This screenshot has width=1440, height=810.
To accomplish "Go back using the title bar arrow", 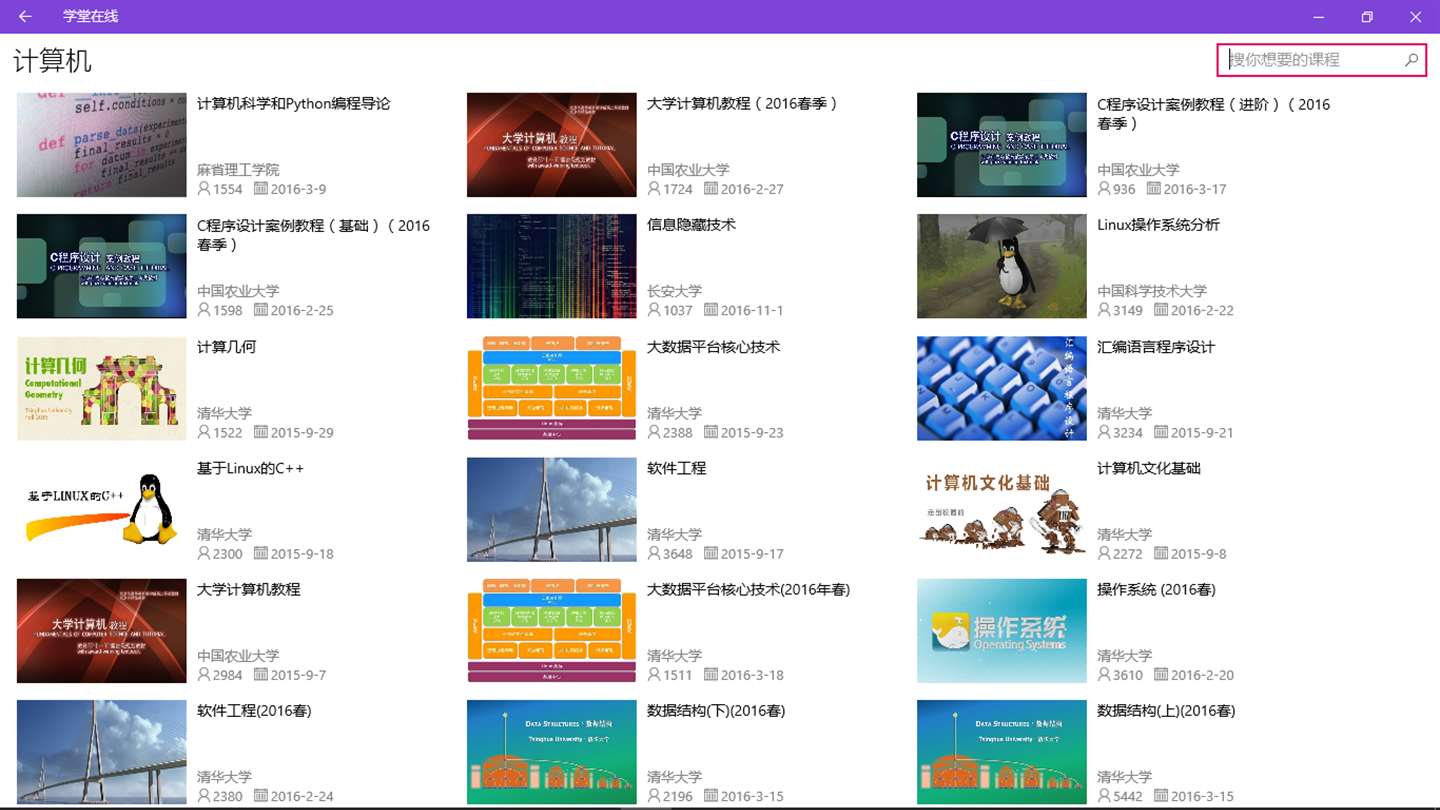I will click(25, 16).
